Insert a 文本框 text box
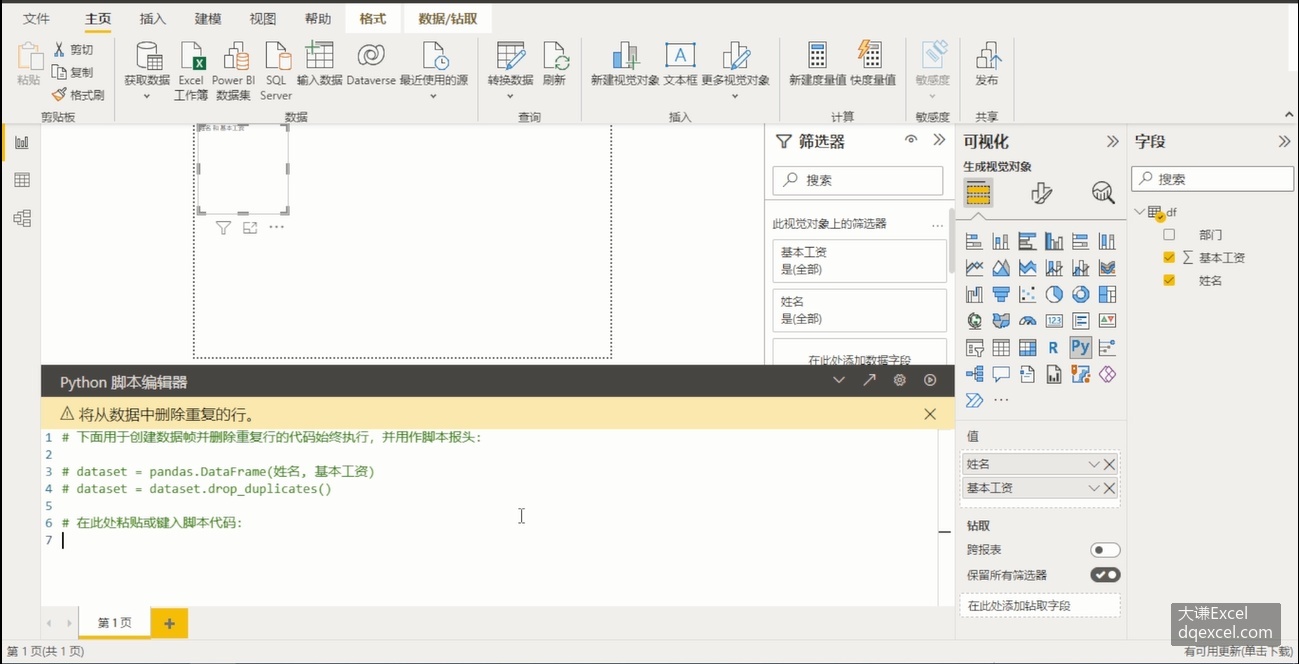Viewport: 1299px width, 664px height. click(680, 65)
